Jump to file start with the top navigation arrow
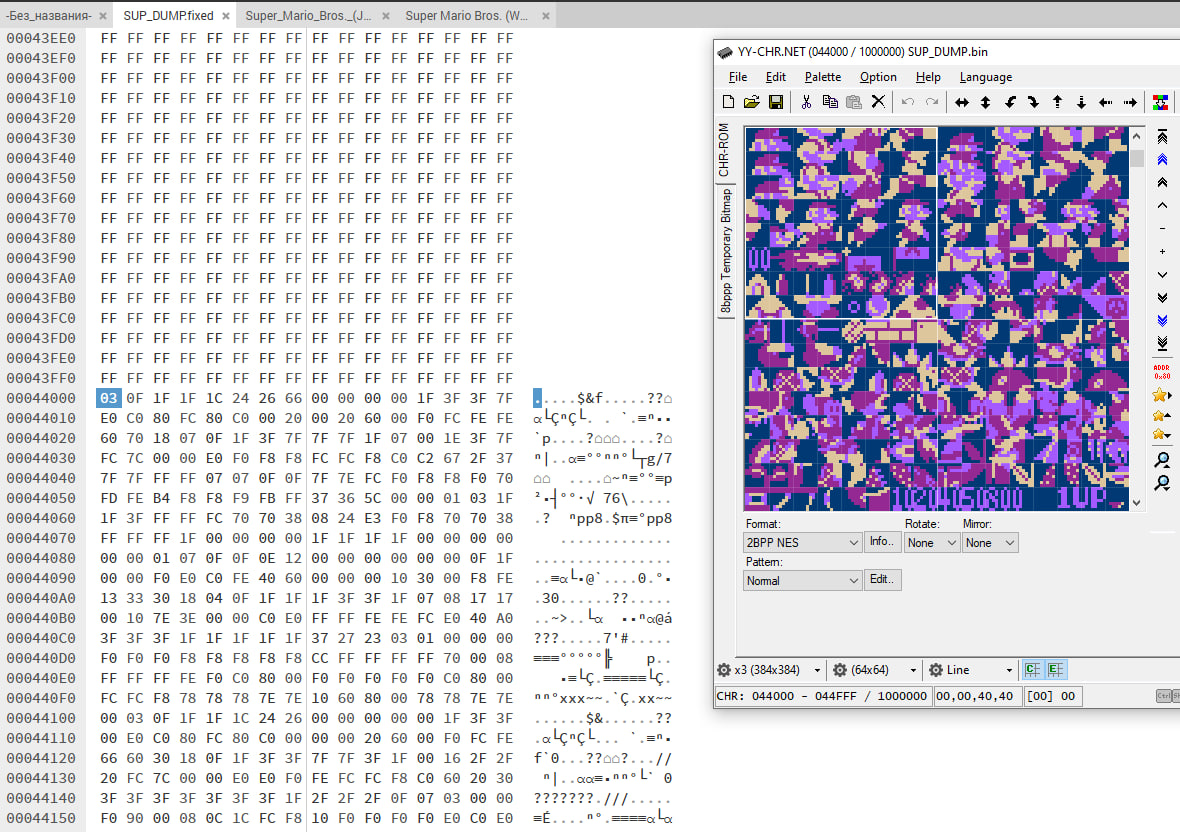This screenshot has width=1180, height=832. [1161, 137]
